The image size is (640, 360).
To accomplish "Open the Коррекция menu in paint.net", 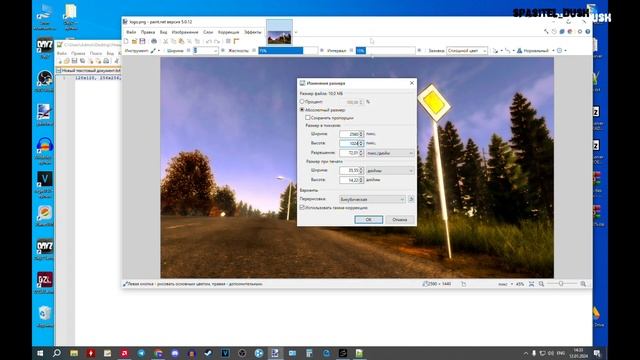I will tap(228, 32).
